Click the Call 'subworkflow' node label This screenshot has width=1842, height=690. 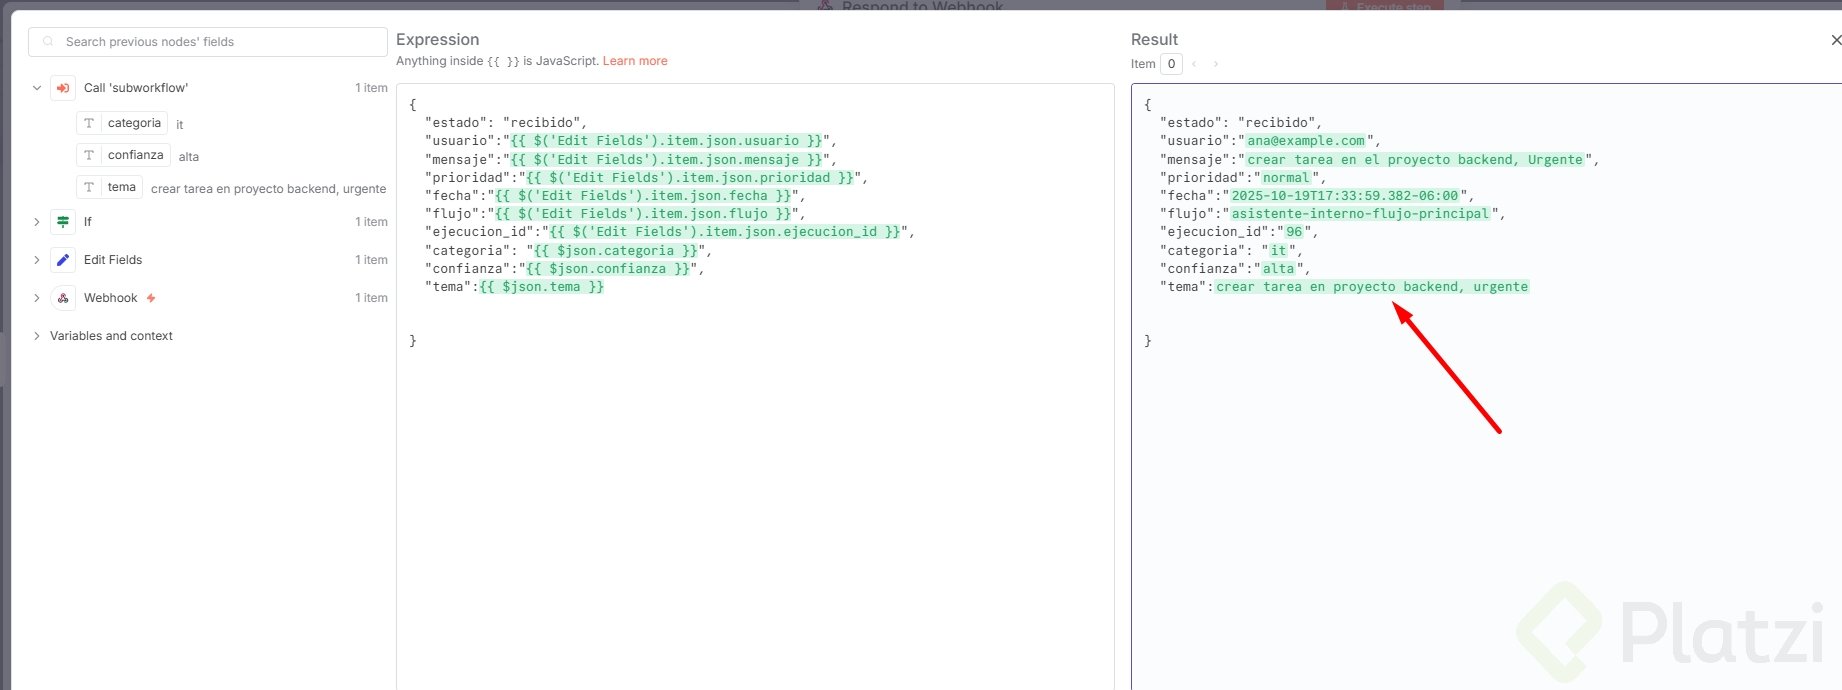[136, 88]
